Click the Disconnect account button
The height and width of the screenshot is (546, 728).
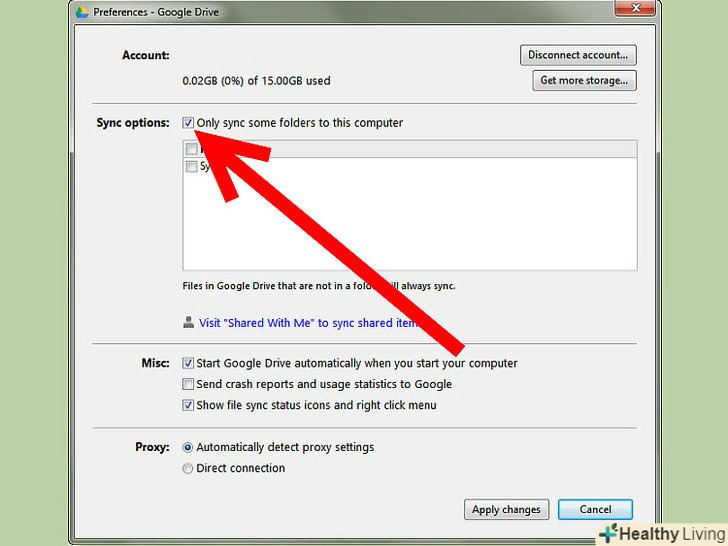[x=578, y=55]
